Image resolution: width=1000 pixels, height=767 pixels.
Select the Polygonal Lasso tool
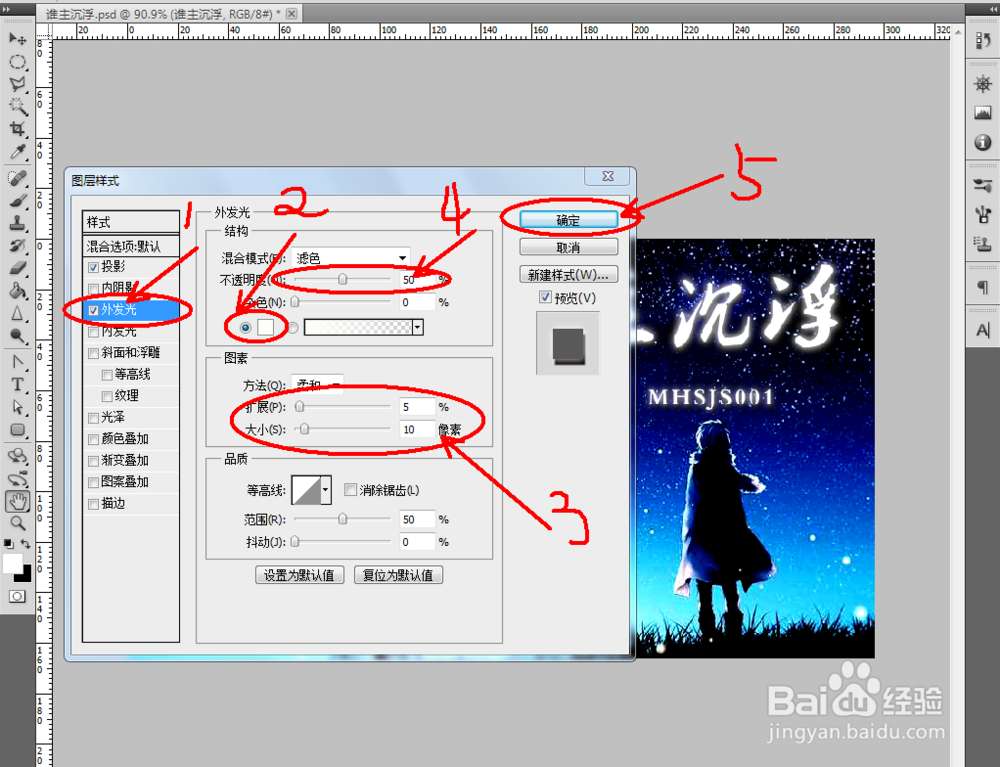(17, 84)
